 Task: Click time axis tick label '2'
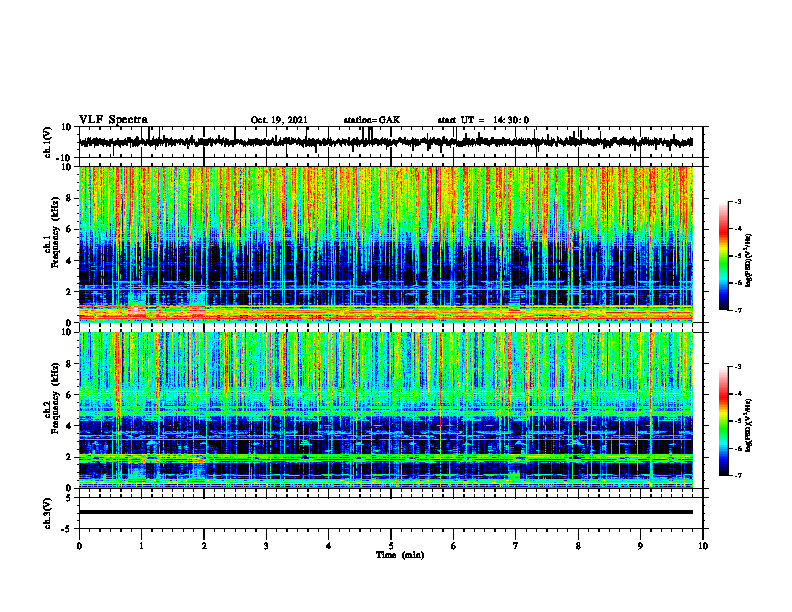204,546
